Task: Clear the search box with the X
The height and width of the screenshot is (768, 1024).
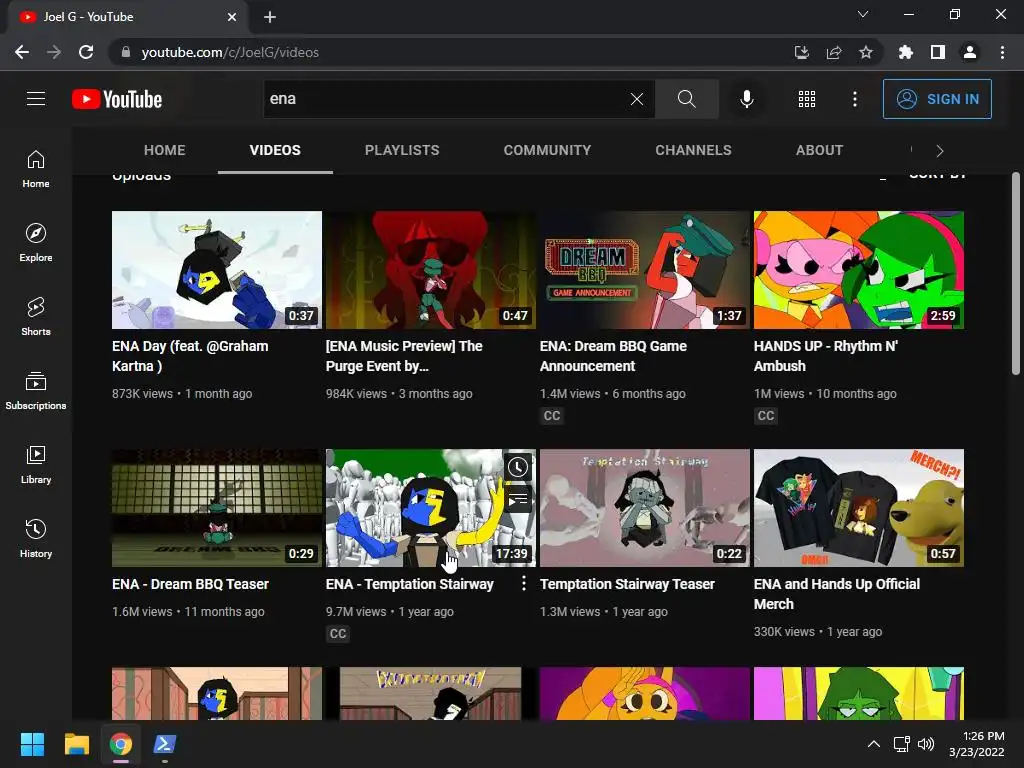Action: click(637, 99)
